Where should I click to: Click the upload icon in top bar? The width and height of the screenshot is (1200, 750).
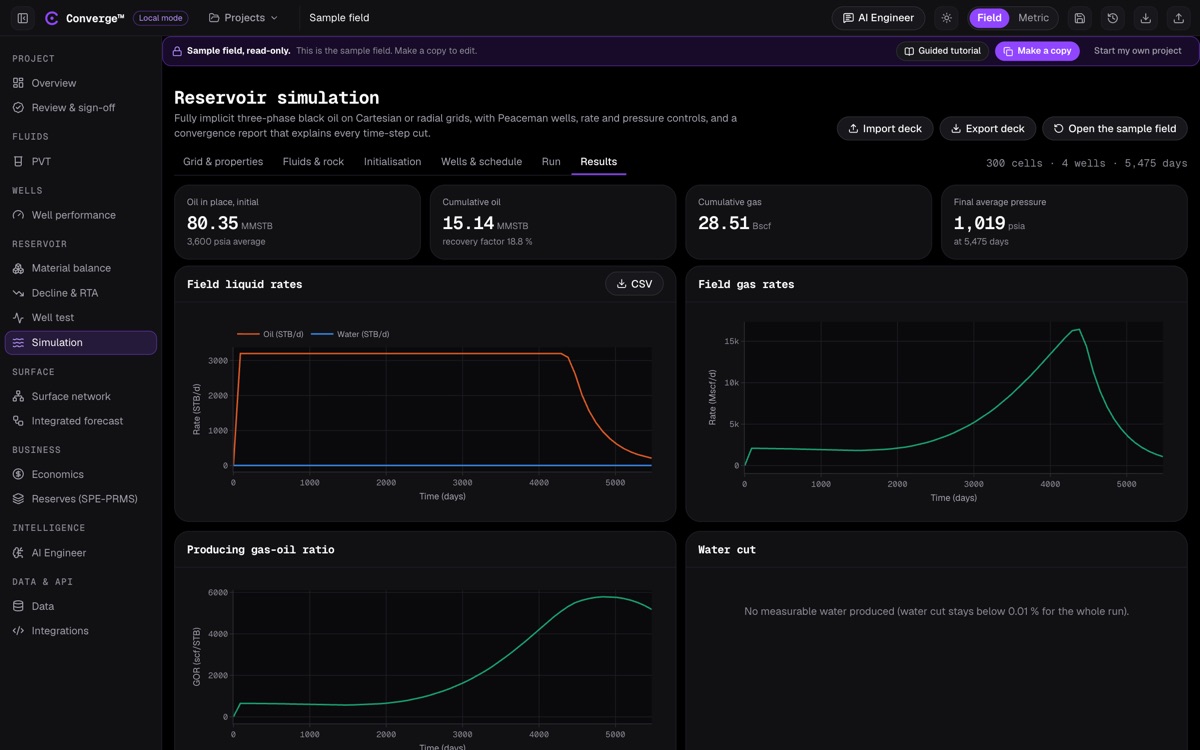click(1179, 18)
